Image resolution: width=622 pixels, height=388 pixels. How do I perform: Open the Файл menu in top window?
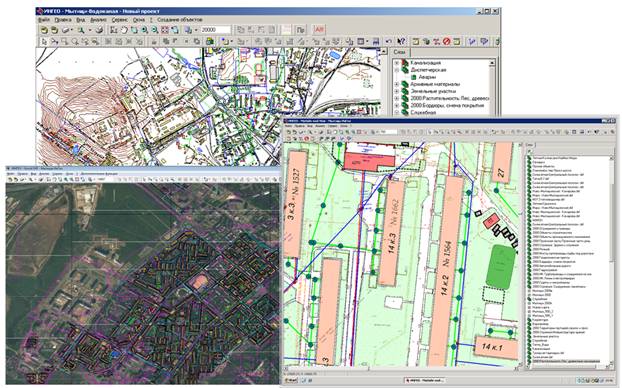44,19
